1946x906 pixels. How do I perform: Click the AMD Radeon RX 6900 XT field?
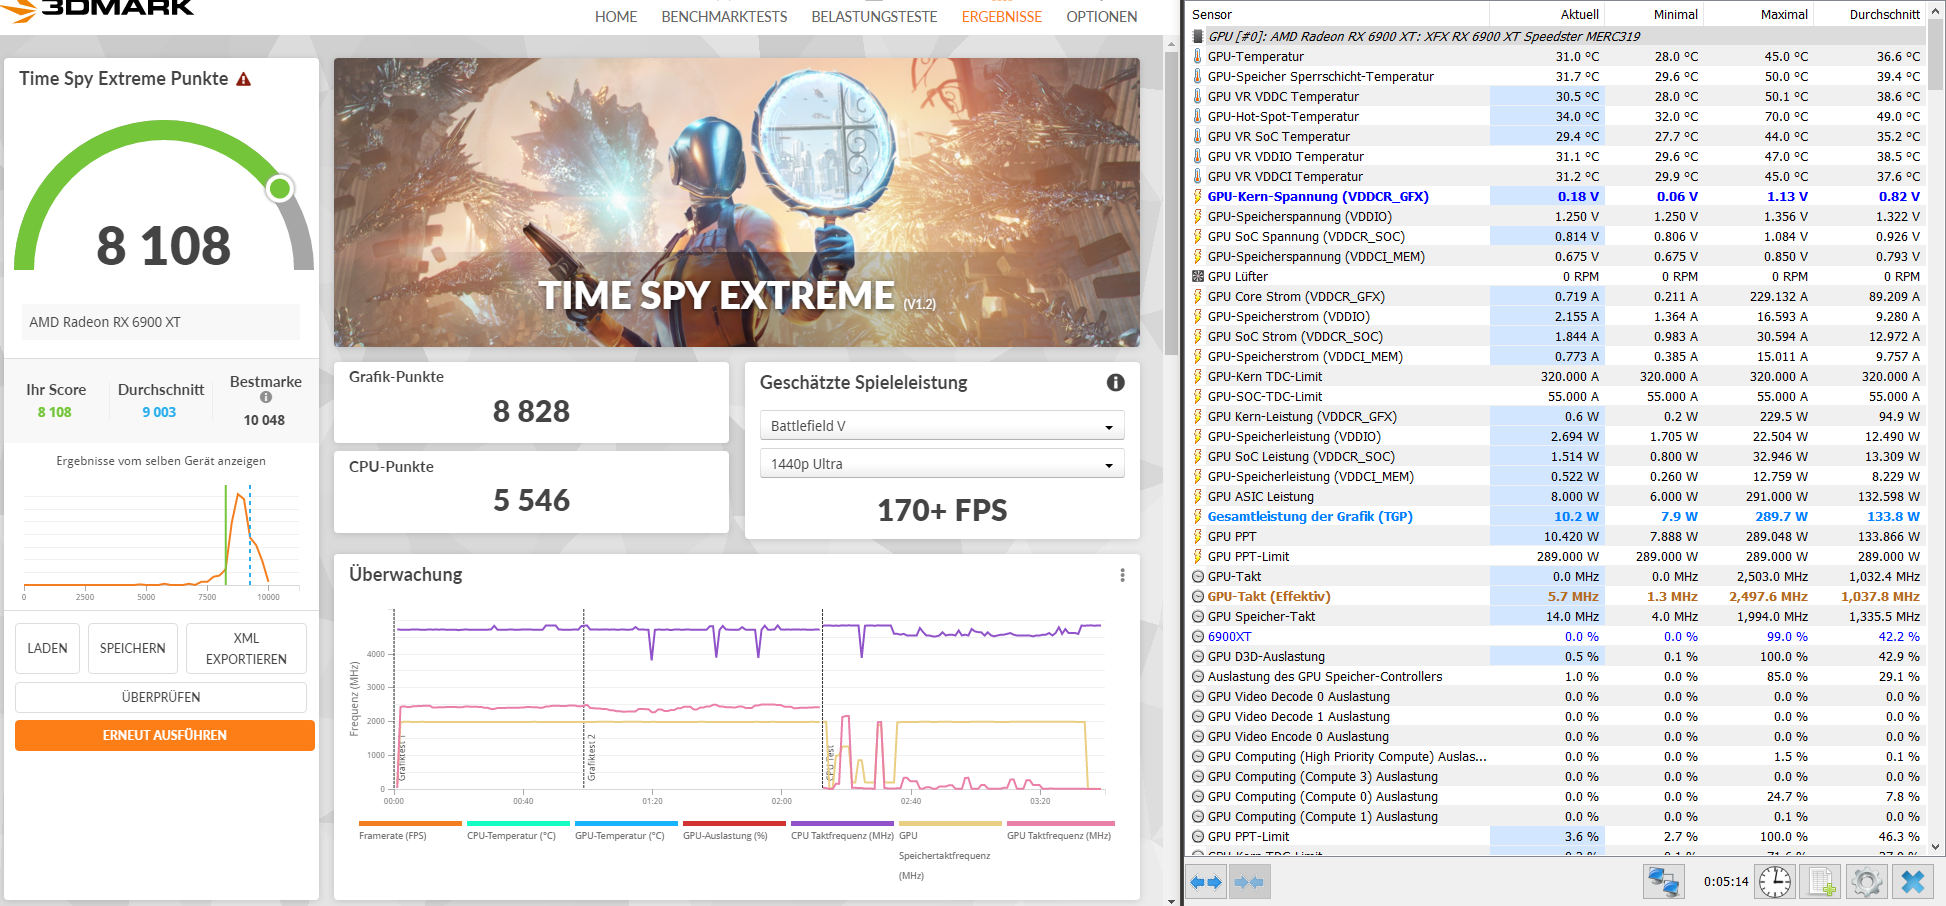[x=160, y=322]
